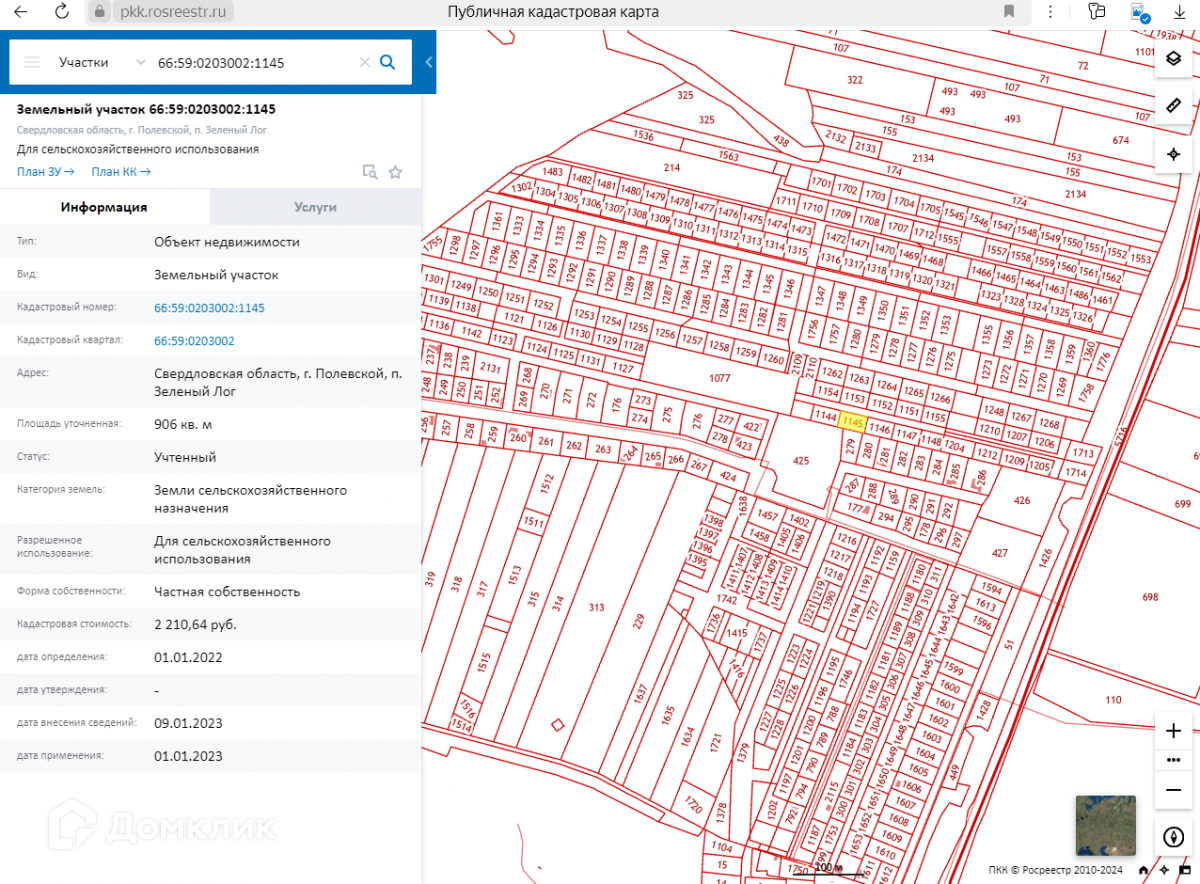Open План ЗУ link

pos(46,172)
